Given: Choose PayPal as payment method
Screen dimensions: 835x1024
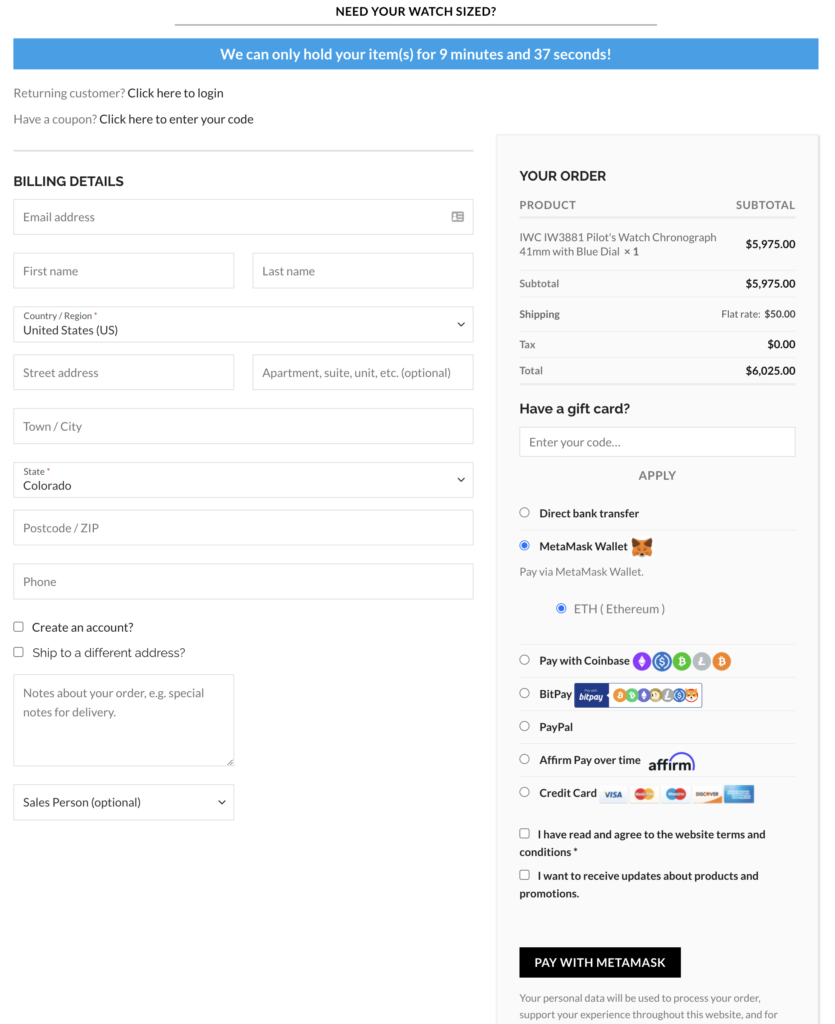Looking at the screenshot, I should (524, 726).
